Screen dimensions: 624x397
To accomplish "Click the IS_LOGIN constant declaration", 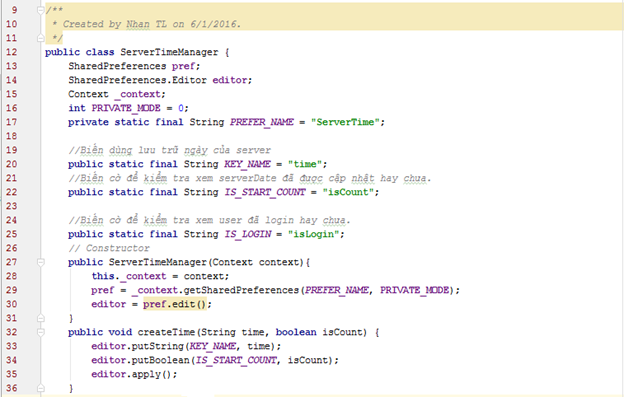I will pyautogui.click(x=248, y=234).
